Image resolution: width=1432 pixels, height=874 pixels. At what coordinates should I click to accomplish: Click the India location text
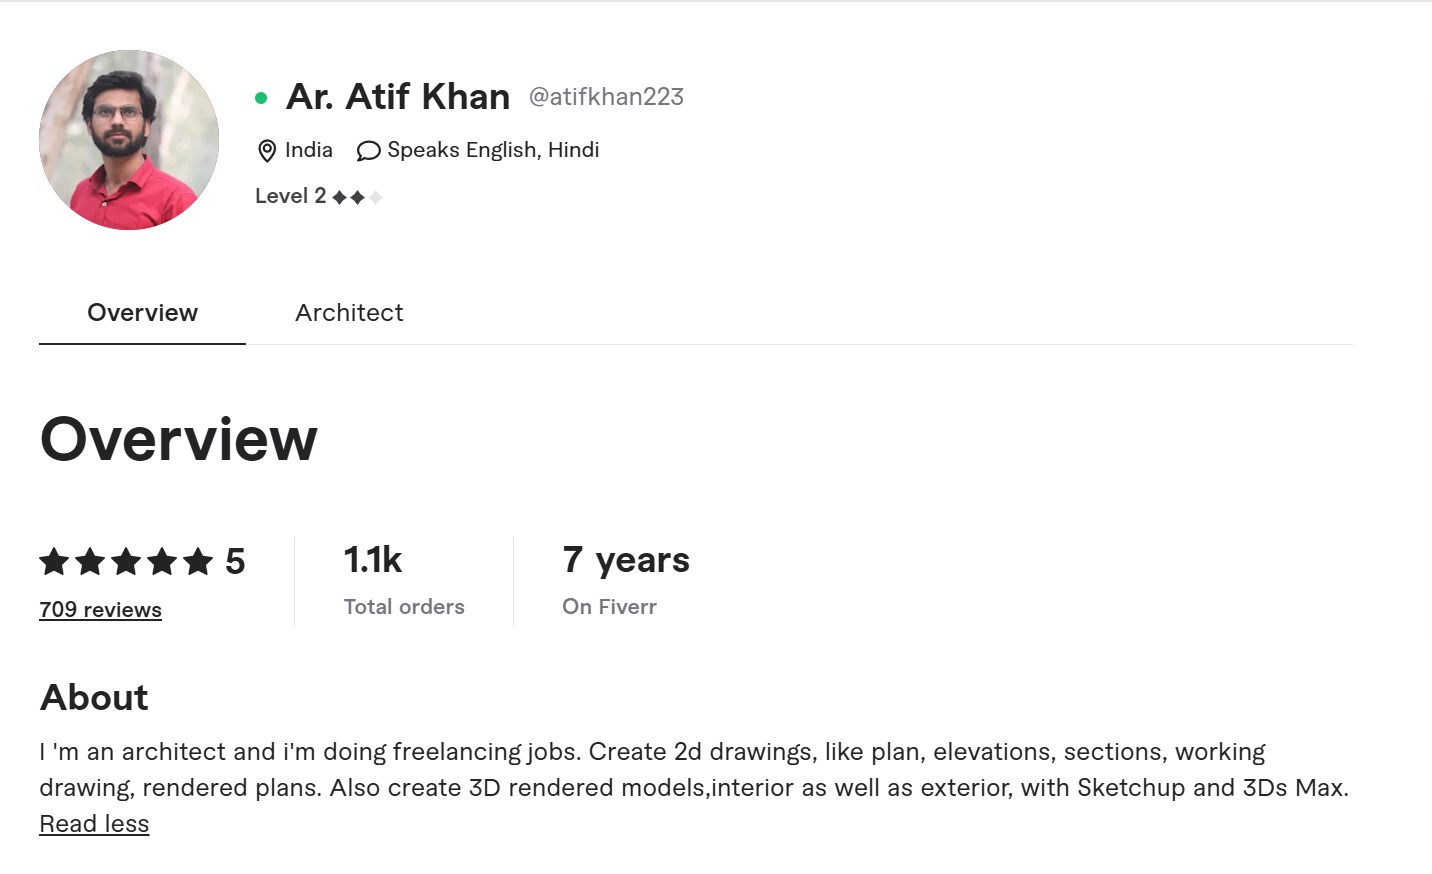(308, 150)
